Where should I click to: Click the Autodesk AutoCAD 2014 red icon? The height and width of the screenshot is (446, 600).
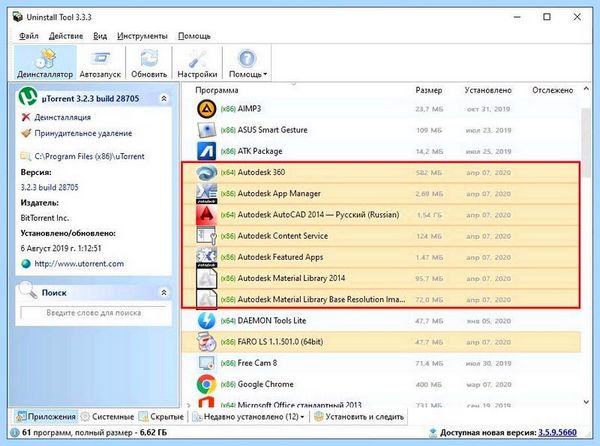(x=207, y=215)
